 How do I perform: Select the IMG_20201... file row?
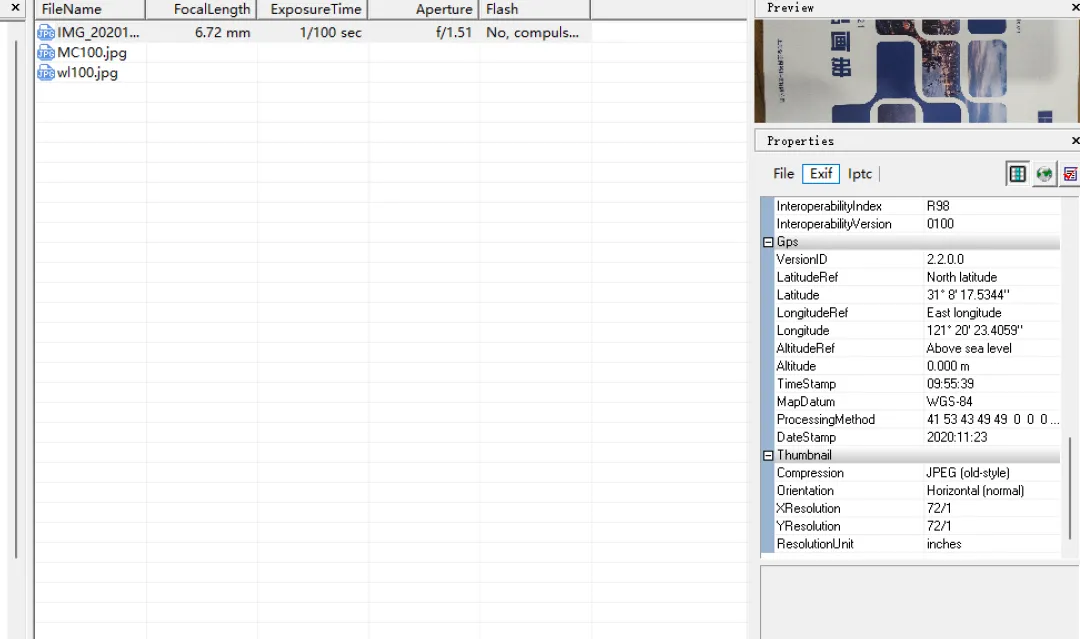[313, 32]
